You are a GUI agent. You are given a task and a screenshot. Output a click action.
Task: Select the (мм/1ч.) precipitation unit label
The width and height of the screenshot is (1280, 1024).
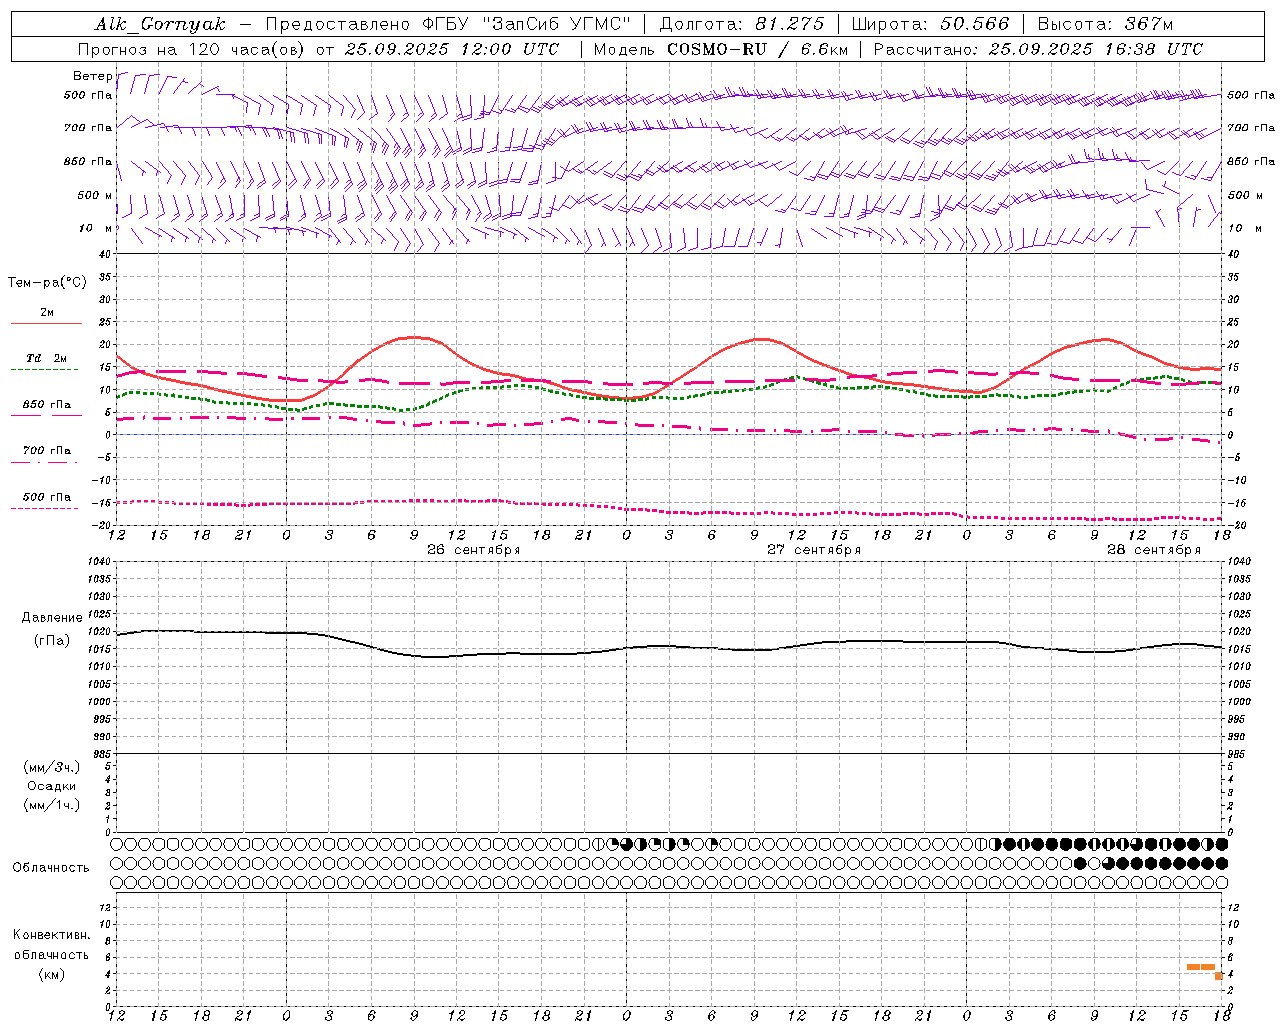[x=52, y=805]
